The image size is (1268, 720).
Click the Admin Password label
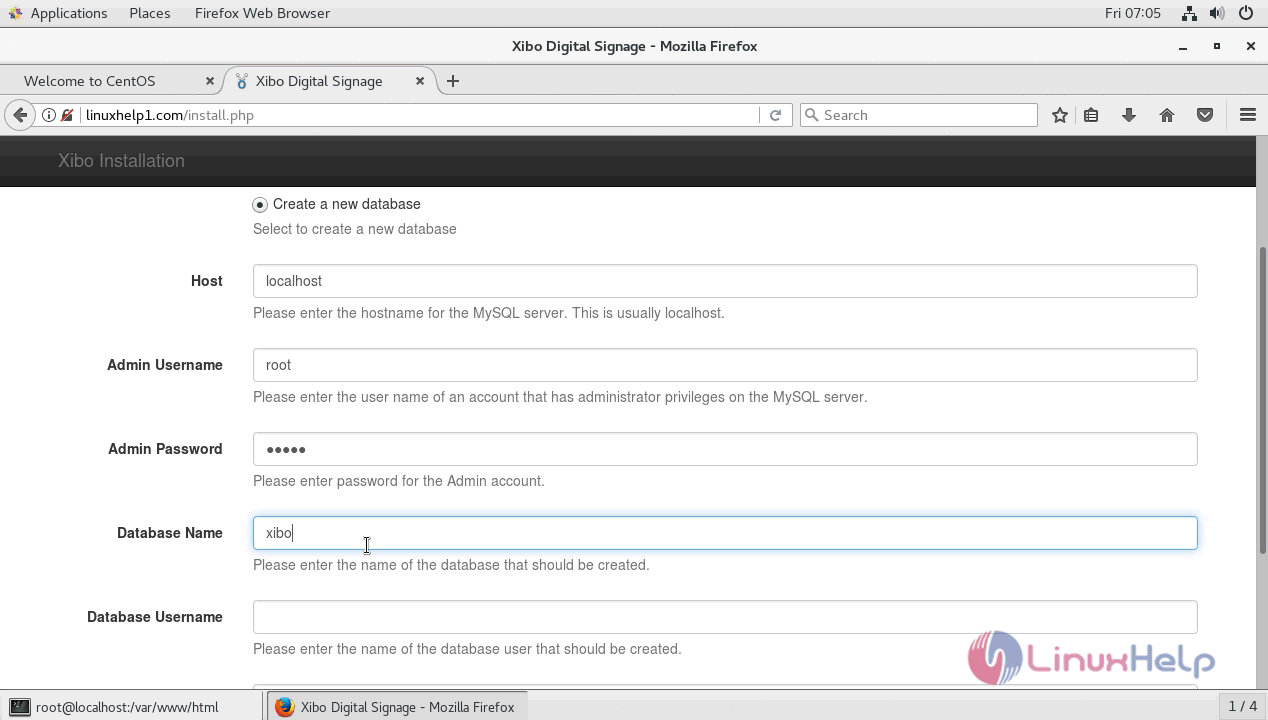point(165,449)
